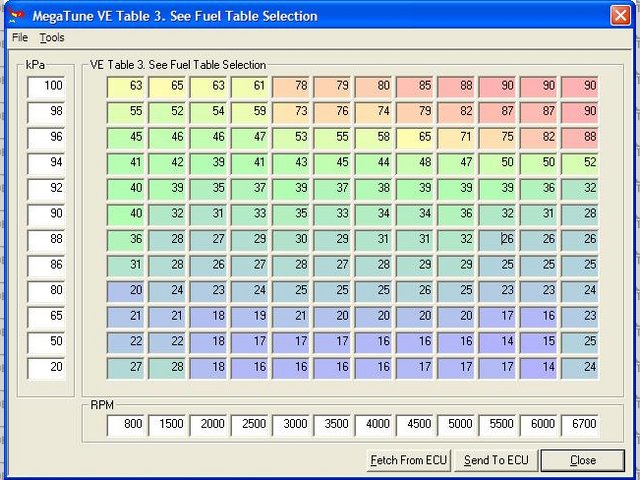This screenshot has width=640, height=480.
Task: Select the 50 kPa bin field
Action: coord(46,342)
